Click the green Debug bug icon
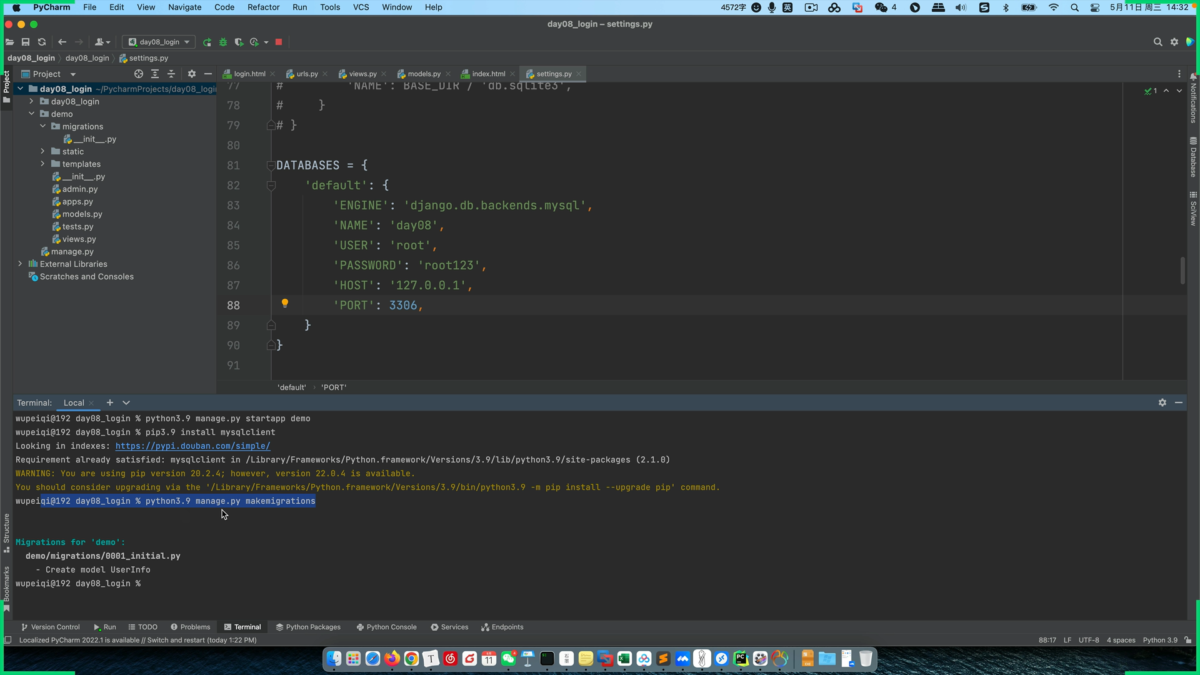This screenshot has width=1200, height=675. pos(223,42)
